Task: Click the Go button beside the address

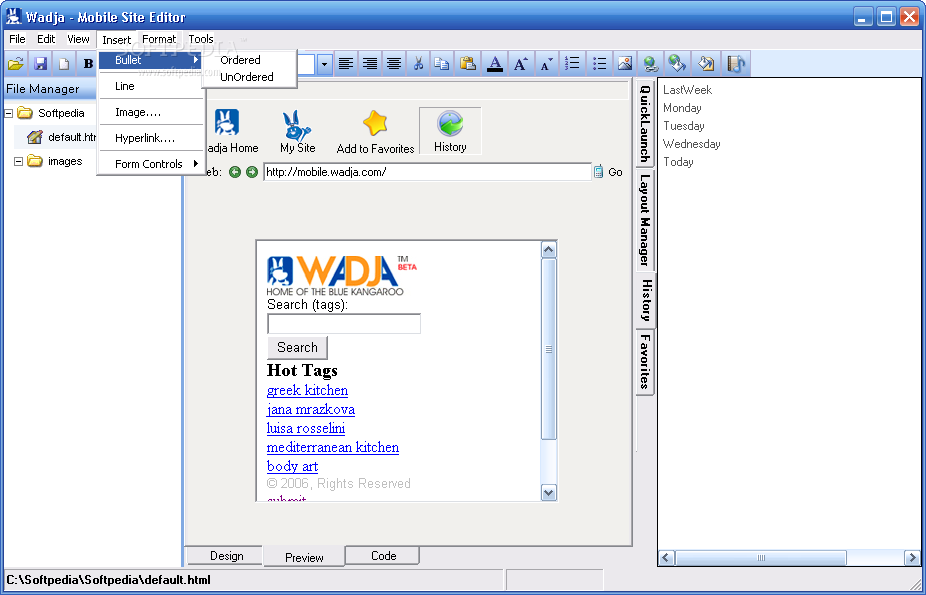Action: tap(608, 172)
